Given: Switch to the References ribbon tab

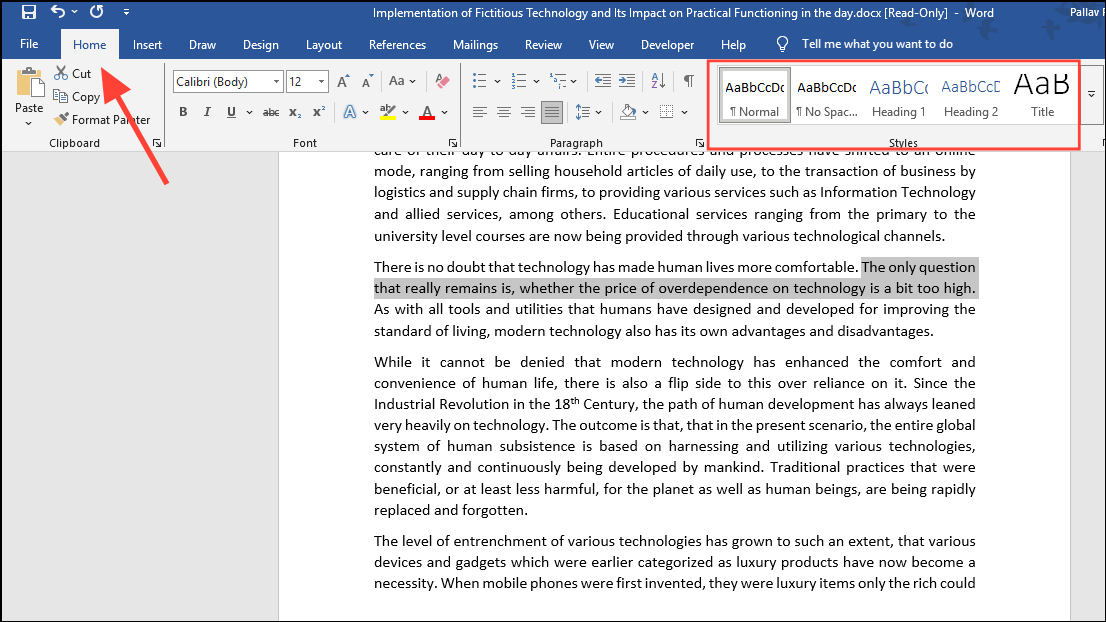Looking at the screenshot, I should (397, 44).
